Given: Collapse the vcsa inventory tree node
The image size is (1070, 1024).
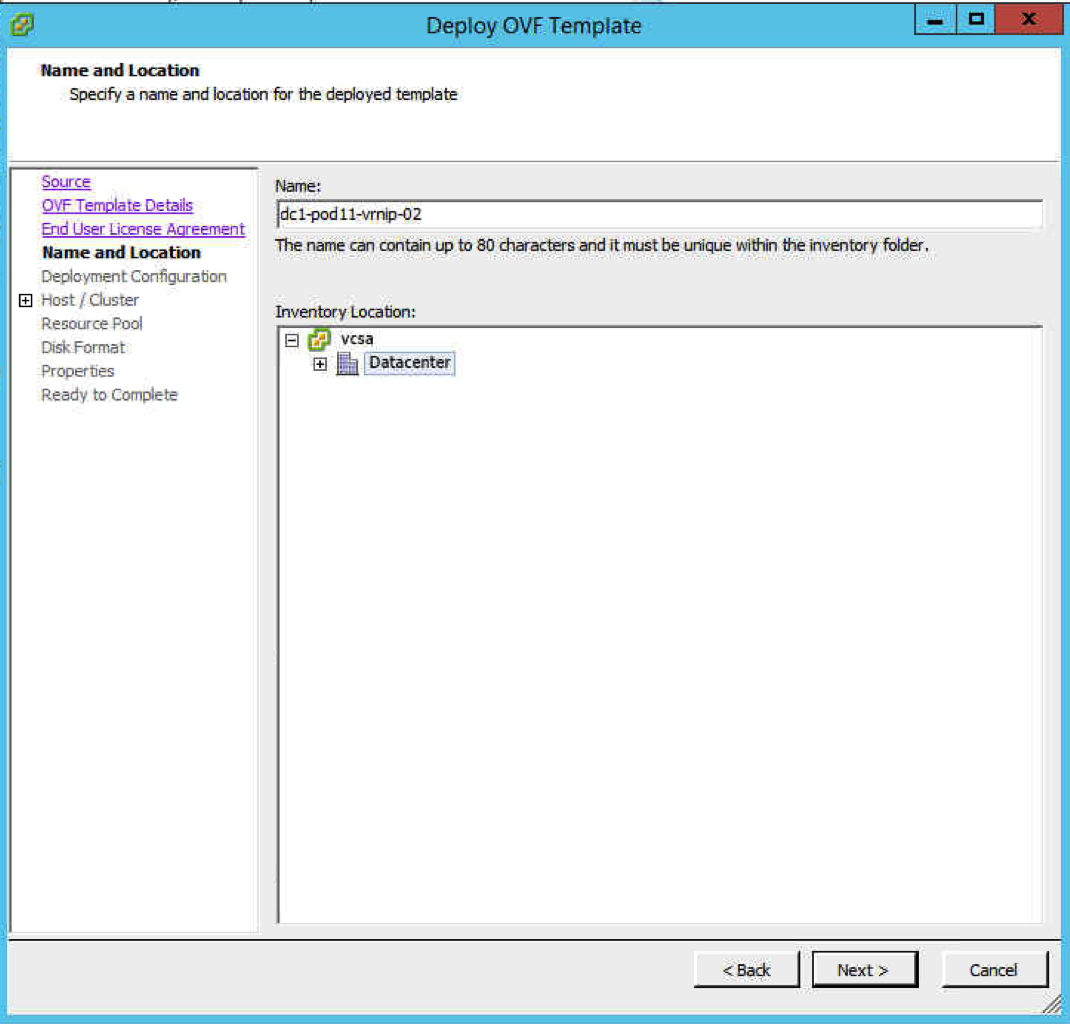Looking at the screenshot, I should (x=292, y=340).
